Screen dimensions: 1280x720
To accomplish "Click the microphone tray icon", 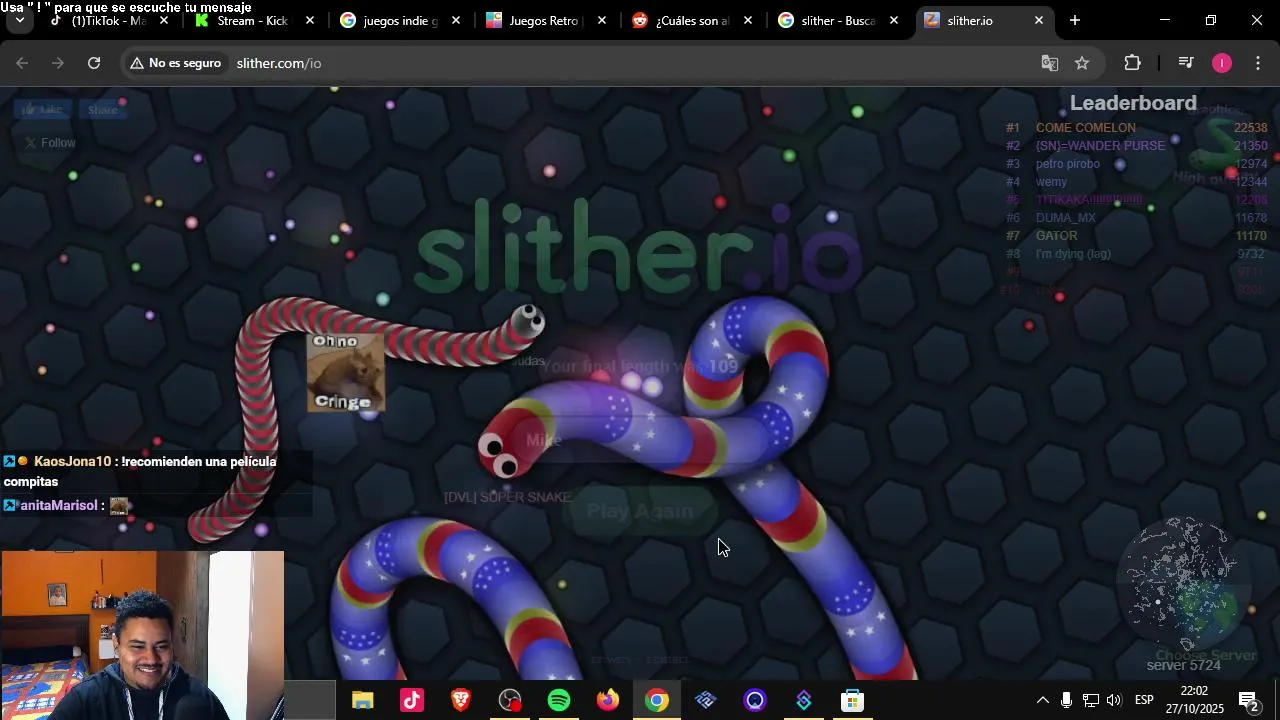I will (x=1066, y=700).
